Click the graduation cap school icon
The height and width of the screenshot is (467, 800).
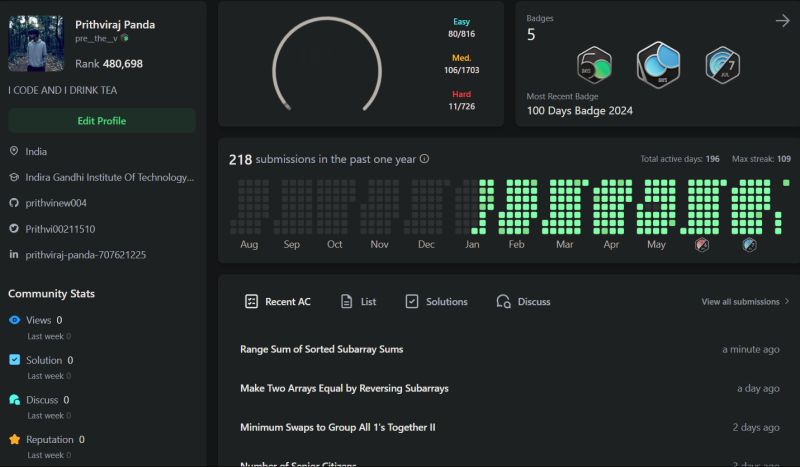(14, 177)
